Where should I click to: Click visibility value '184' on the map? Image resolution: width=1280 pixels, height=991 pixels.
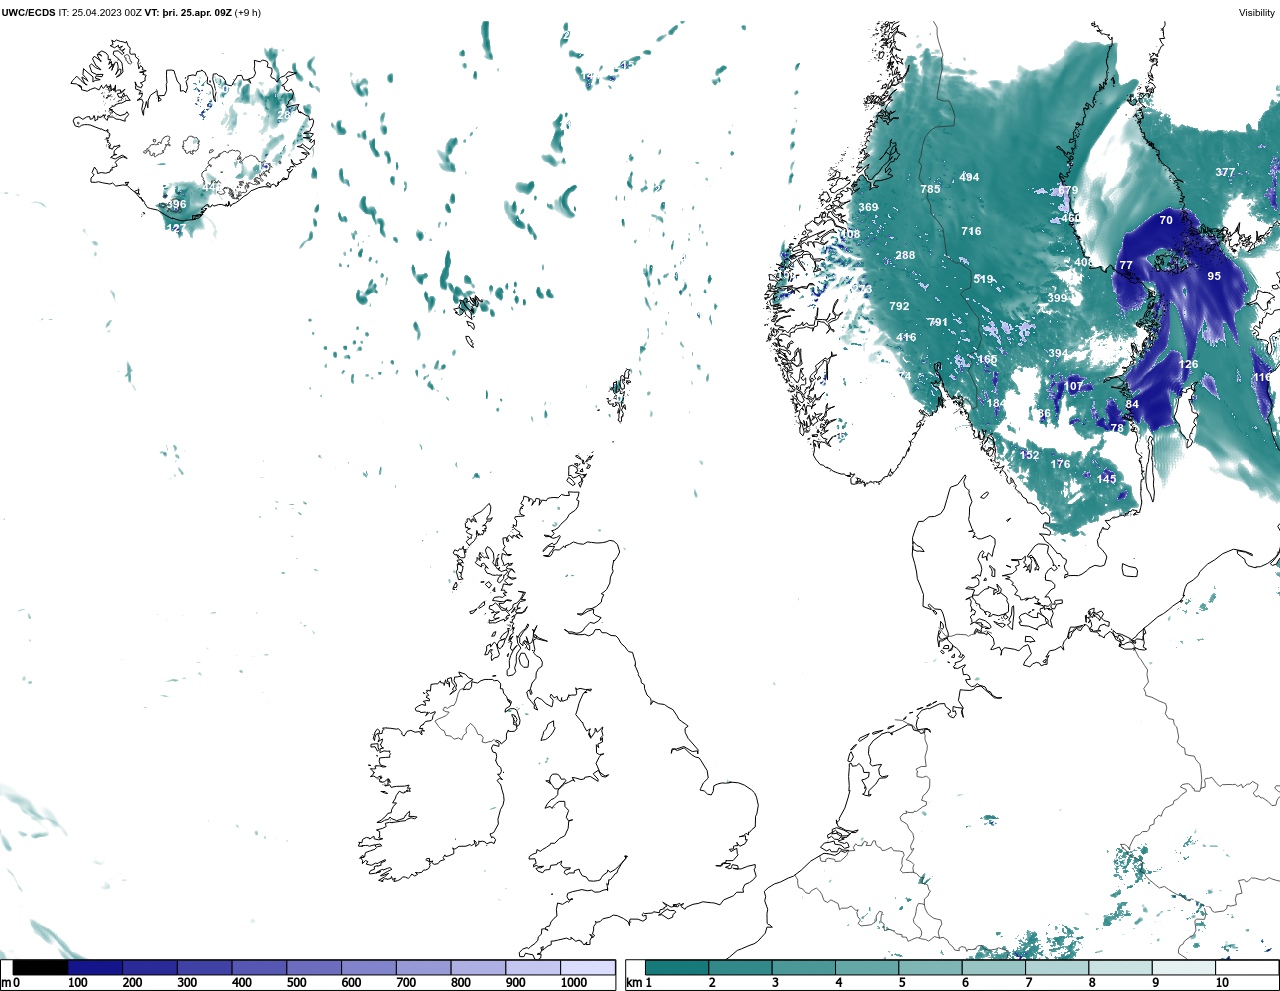point(996,403)
